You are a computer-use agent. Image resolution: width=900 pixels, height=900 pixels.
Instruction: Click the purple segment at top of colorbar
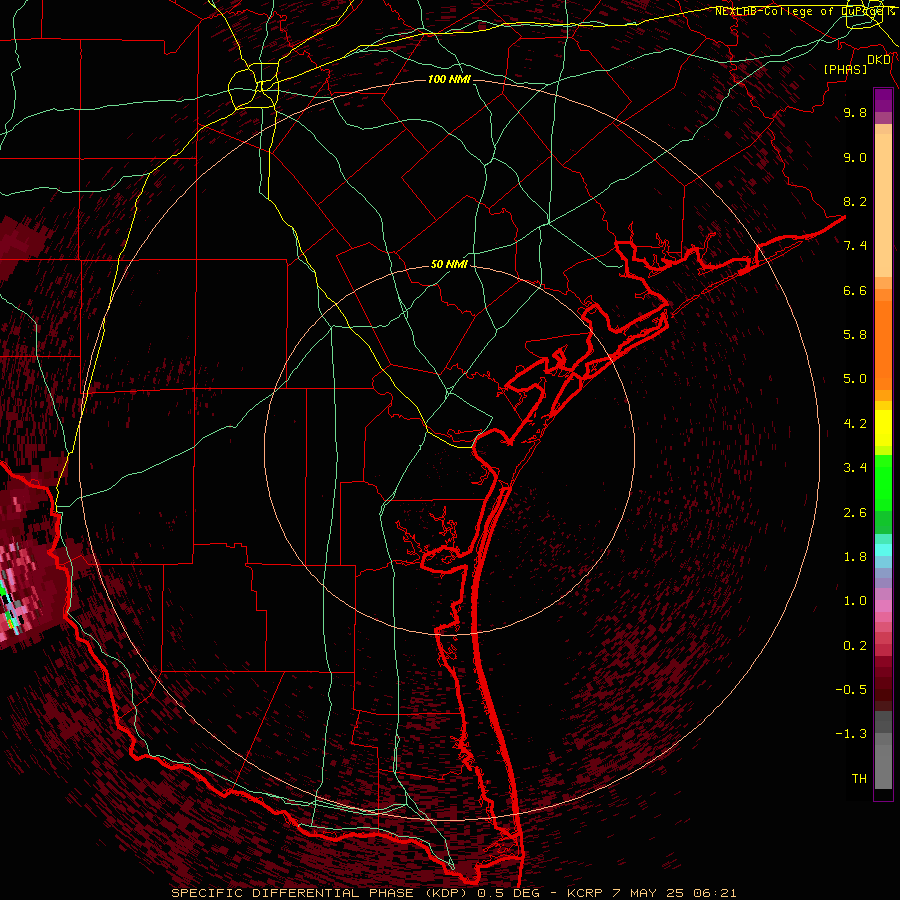(x=883, y=100)
